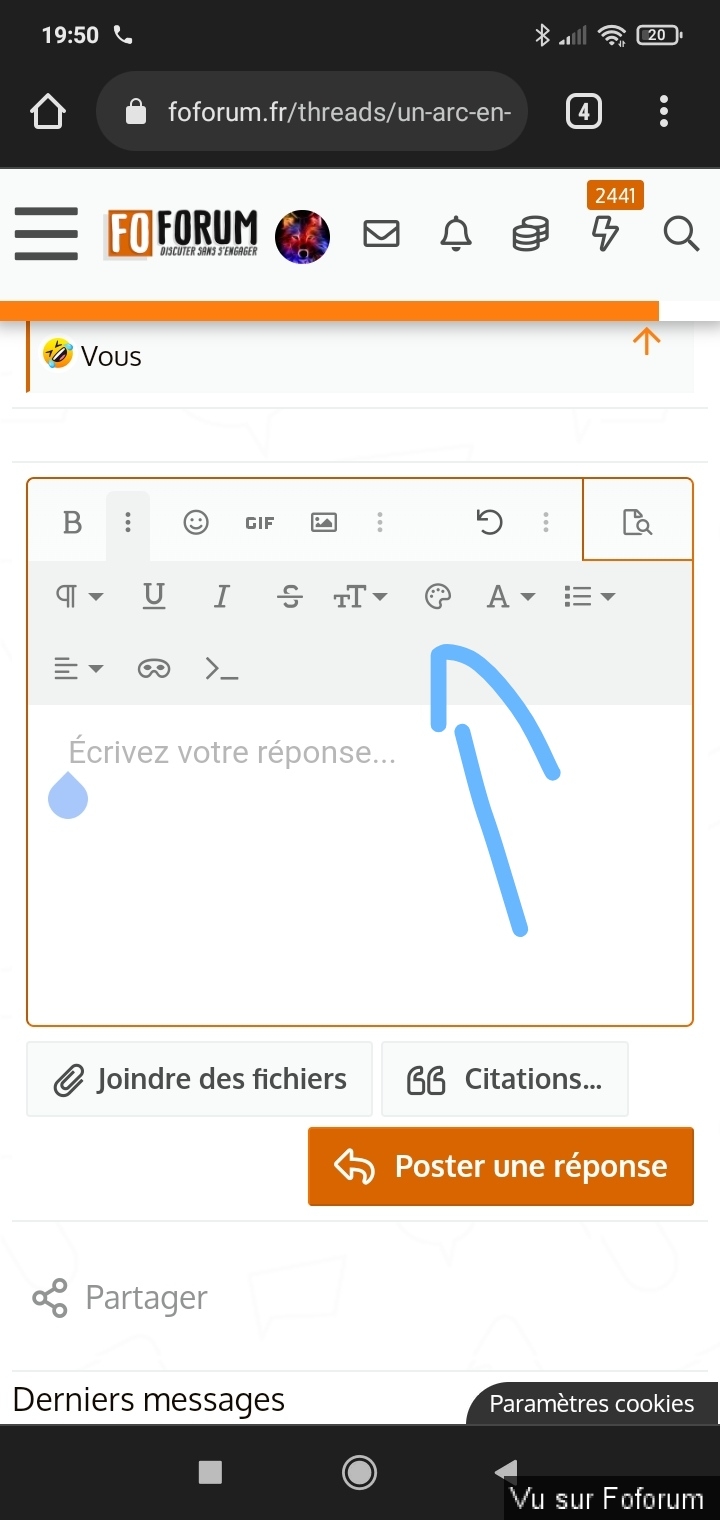Image resolution: width=720 pixels, height=1520 pixels.
Task: Undo the last editor action
Action: 489,522
